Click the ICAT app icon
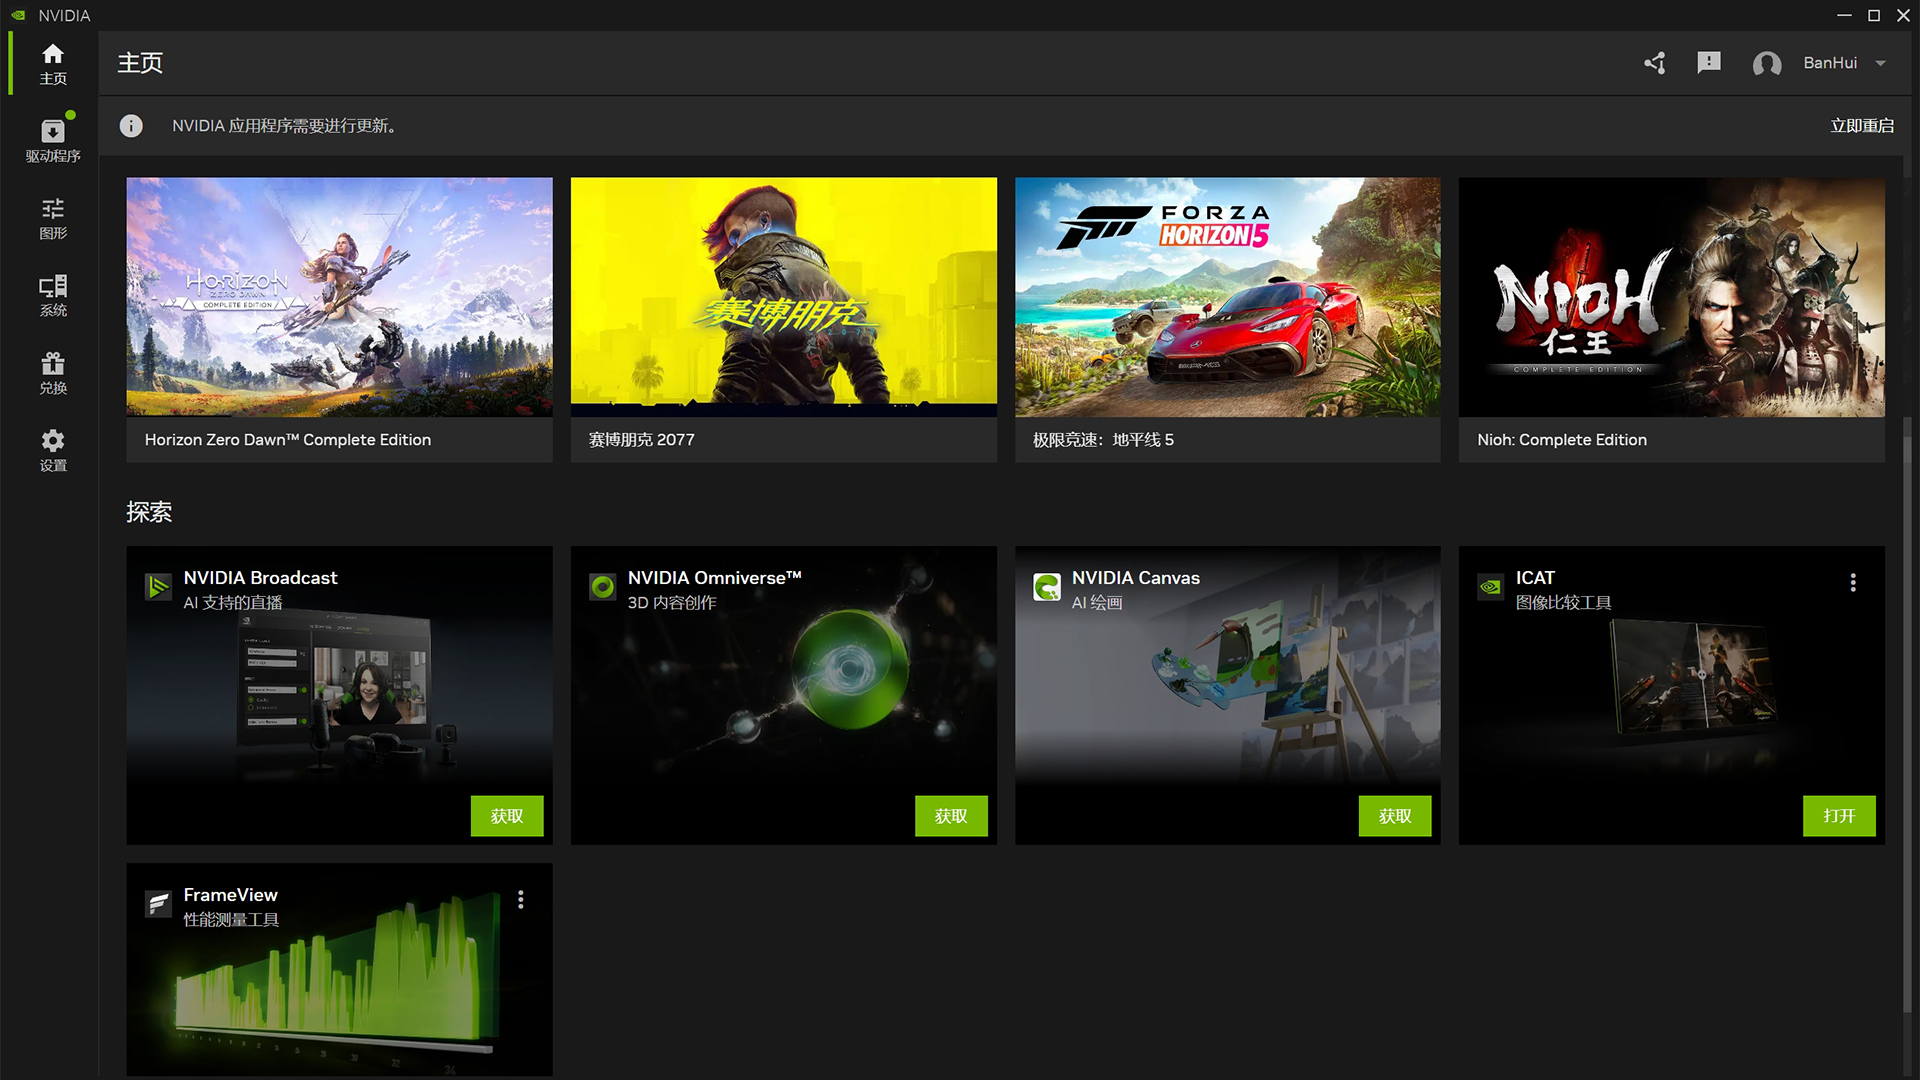Screen dimensions: 1920x1080 [x=1490, y=587]
